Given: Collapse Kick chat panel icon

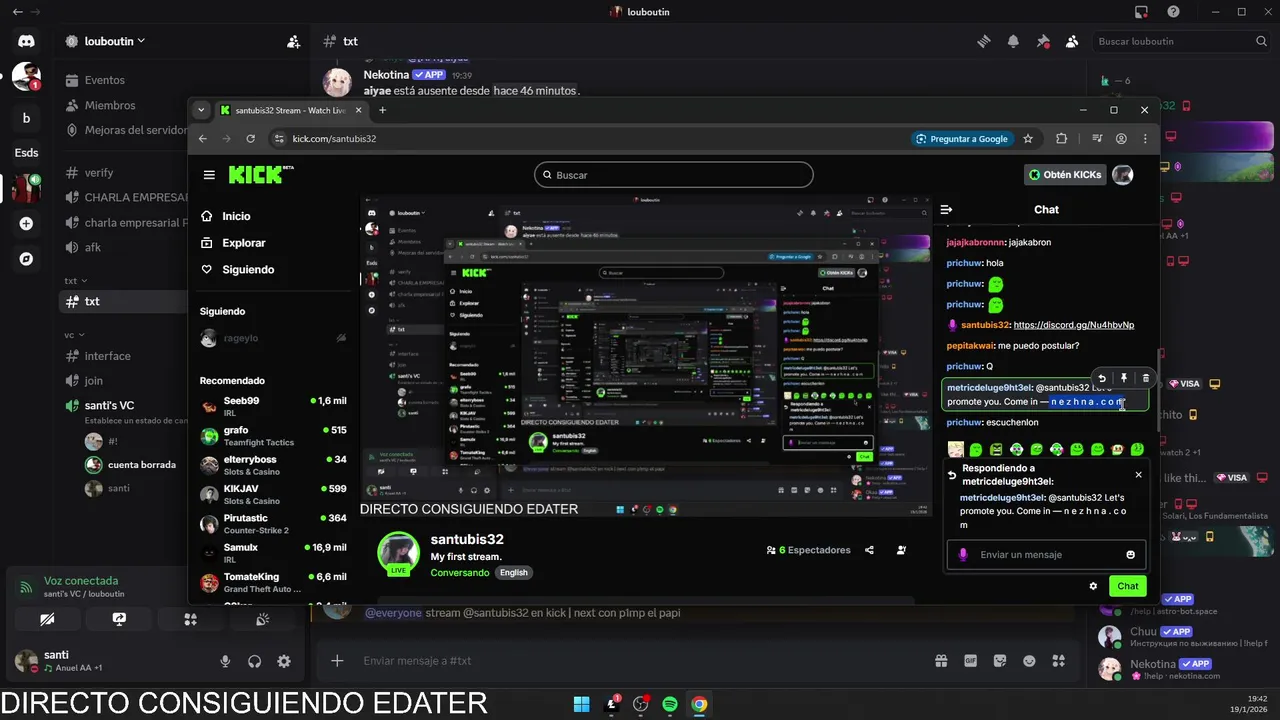Looking at the screenshot, I should 947,210.
